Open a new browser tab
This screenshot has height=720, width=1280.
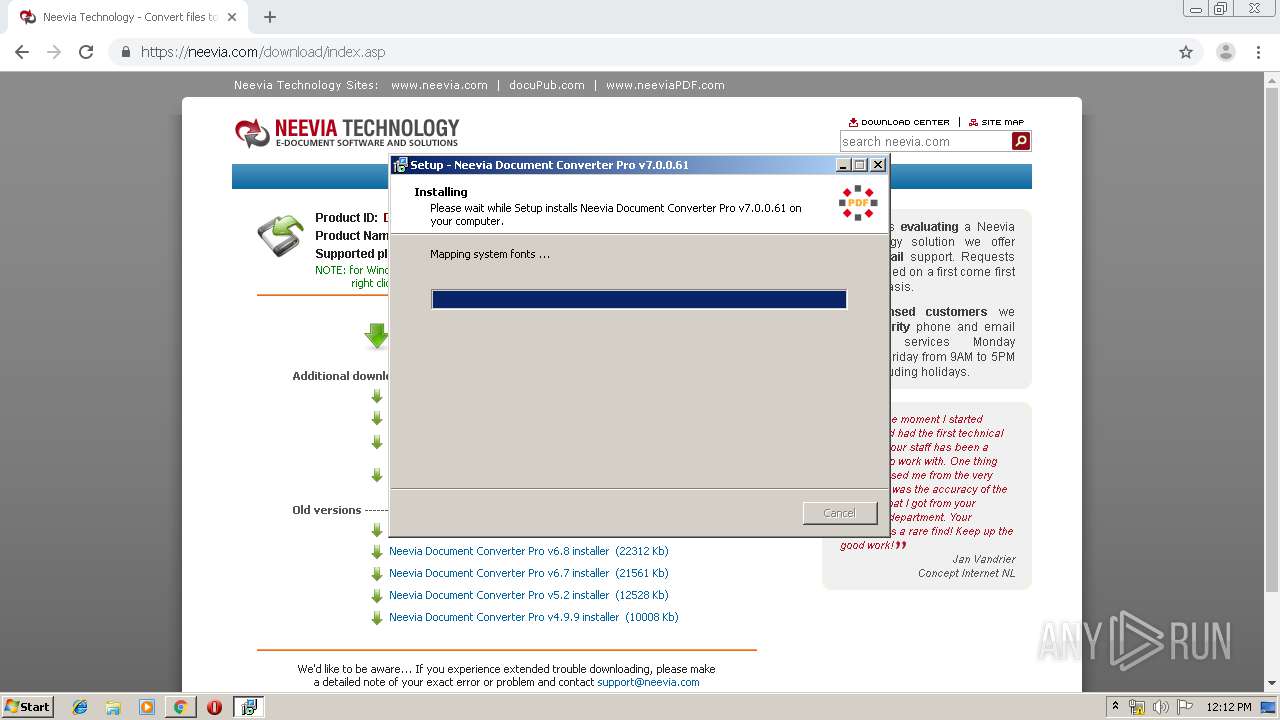tap(270, 17)
